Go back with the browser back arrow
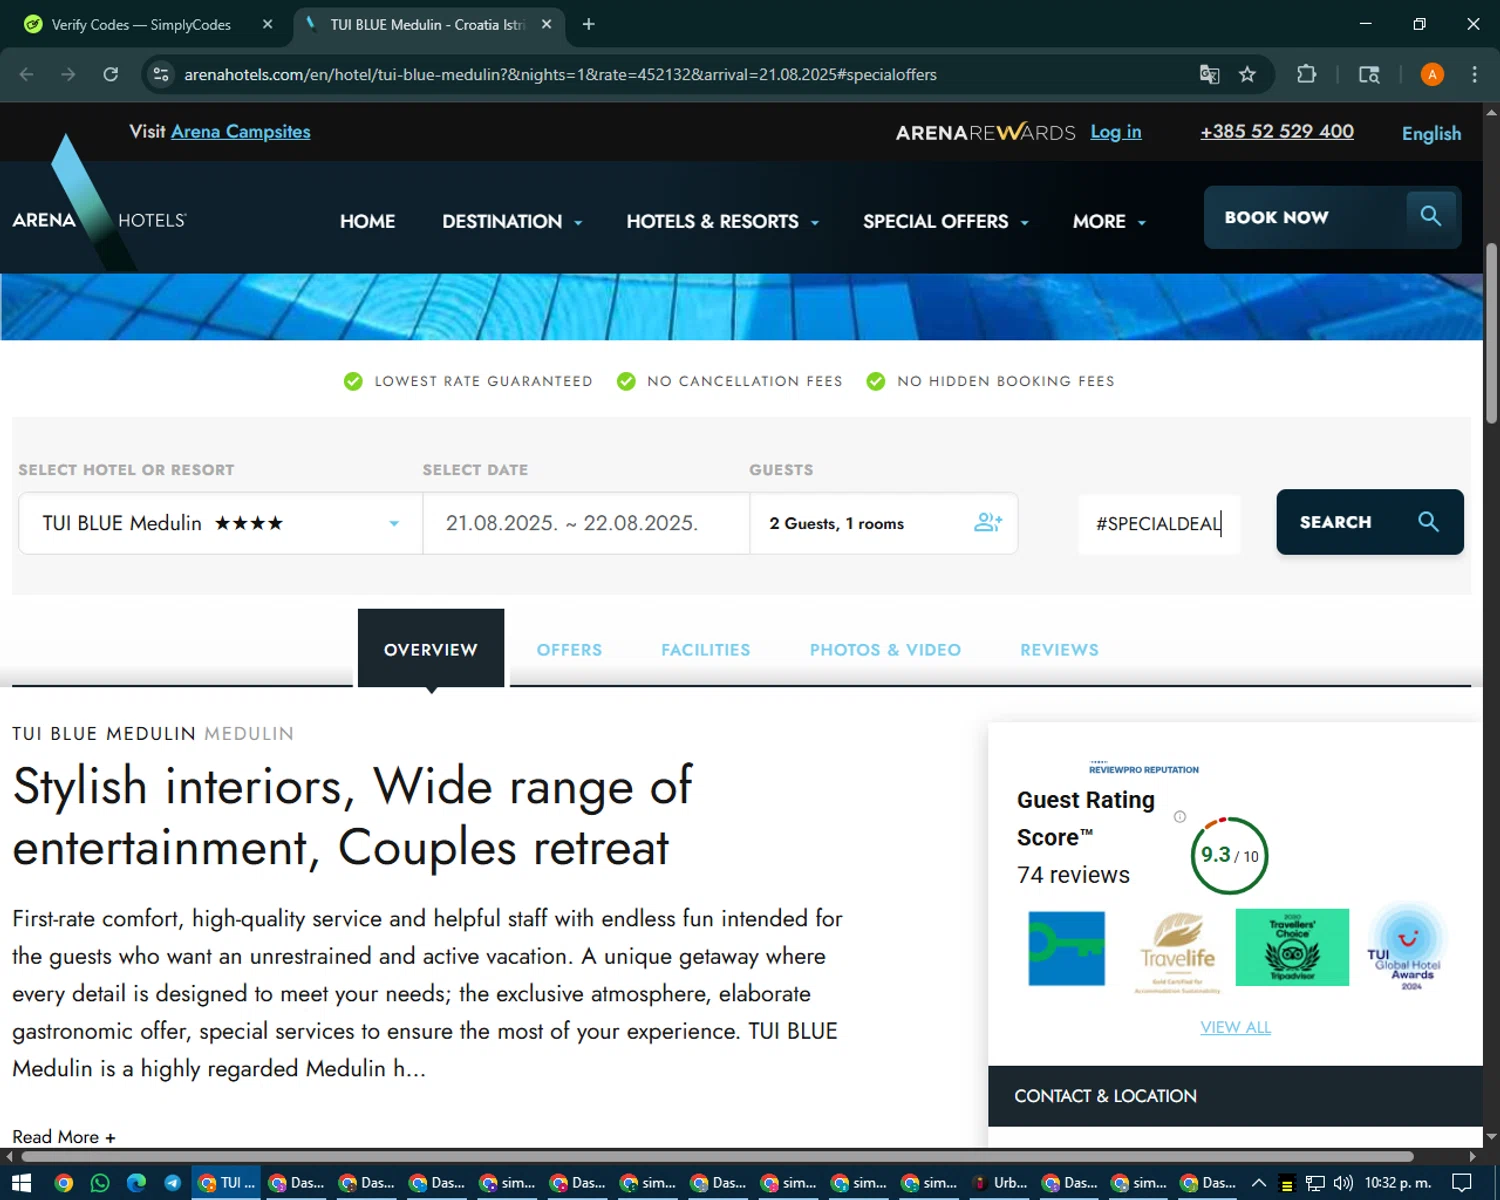This screenshot has width=1500, height=1200. pyautogui.click(x=27, y=74)
